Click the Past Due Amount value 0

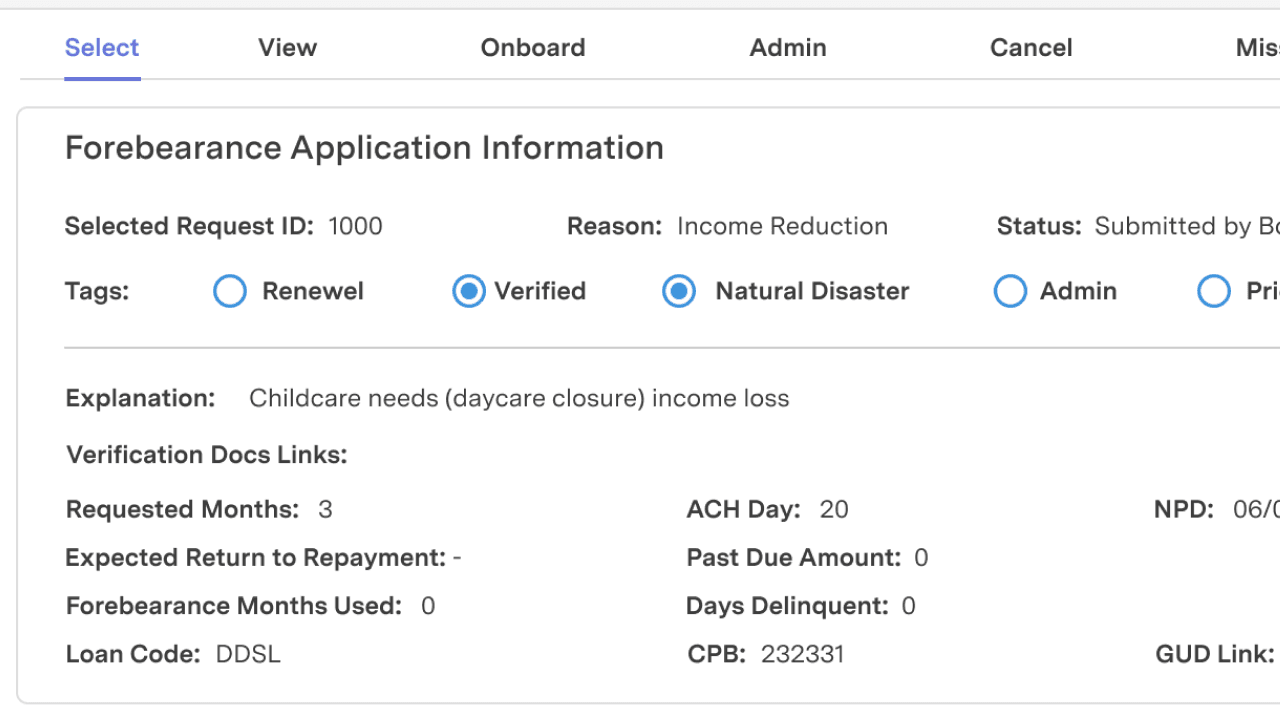click(921, 557)
